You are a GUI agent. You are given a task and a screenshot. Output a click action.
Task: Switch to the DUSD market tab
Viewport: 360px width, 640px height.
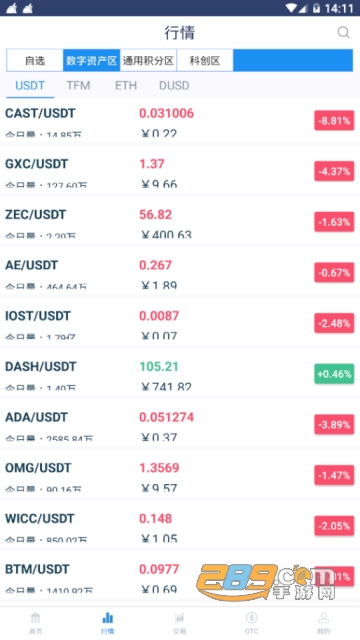tap(174, 86)
